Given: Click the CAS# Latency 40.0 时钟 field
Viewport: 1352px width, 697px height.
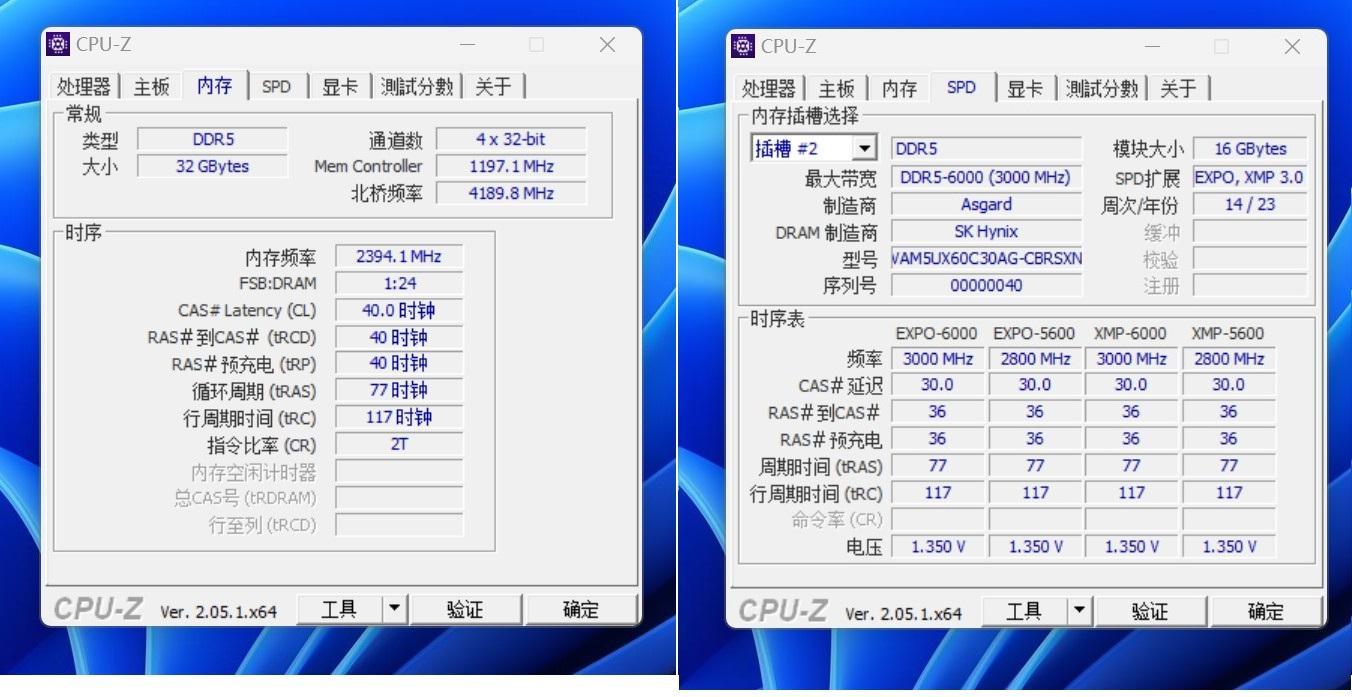Looking at the screenshot, I should coord(399,311).
